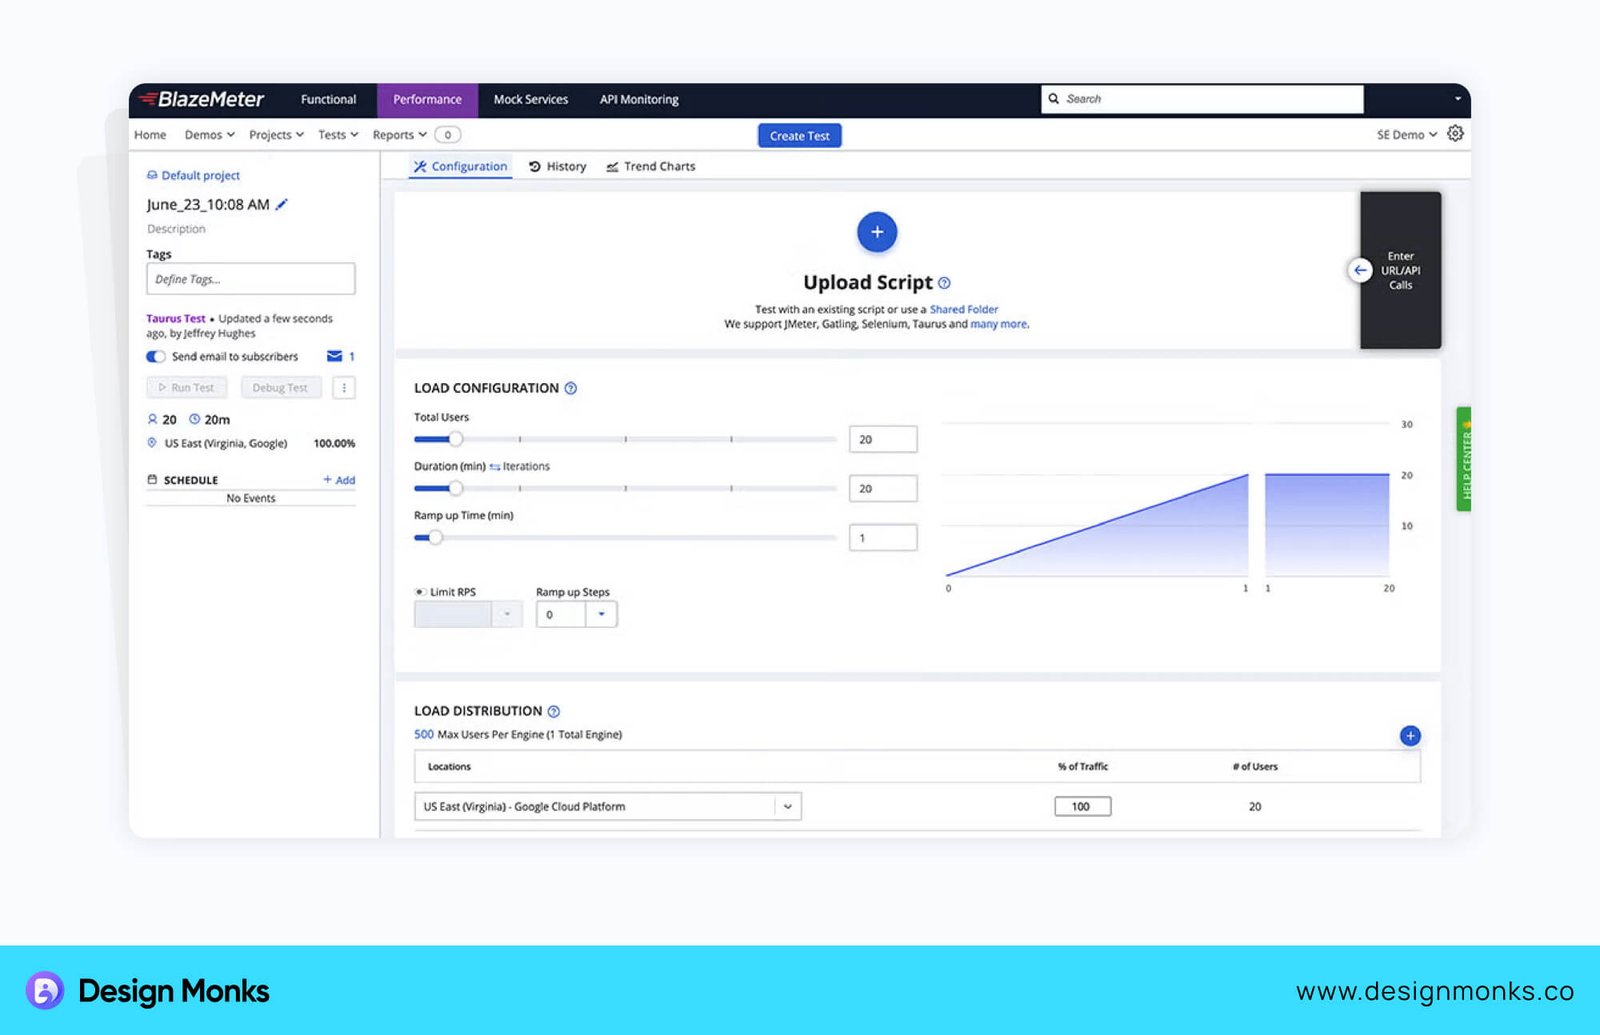Click the Default project folder icon
Screen dimensions: 1600x1035
152,175
